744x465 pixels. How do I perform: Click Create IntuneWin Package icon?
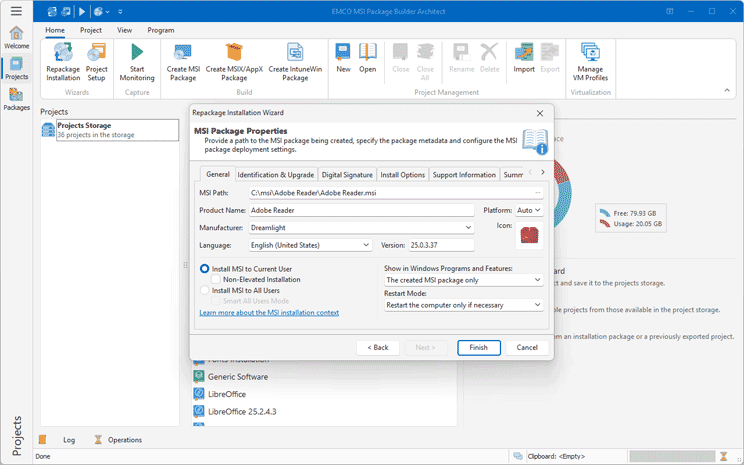click(294, 54)
